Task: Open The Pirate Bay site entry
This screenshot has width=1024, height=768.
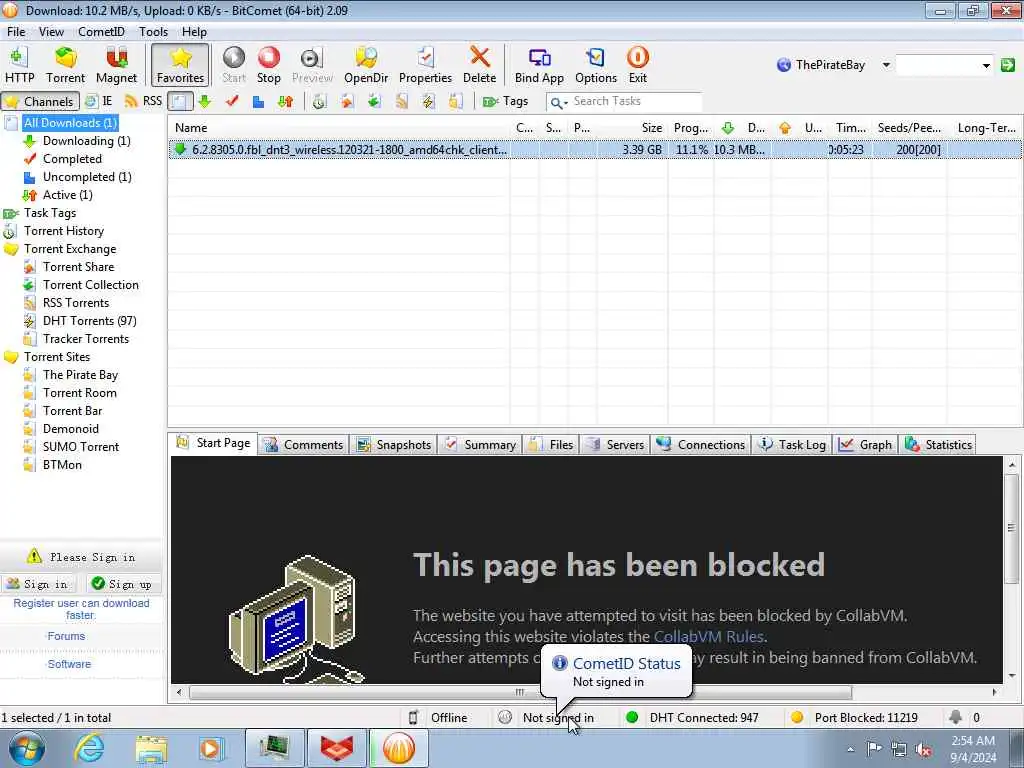Action: point(80,375)
